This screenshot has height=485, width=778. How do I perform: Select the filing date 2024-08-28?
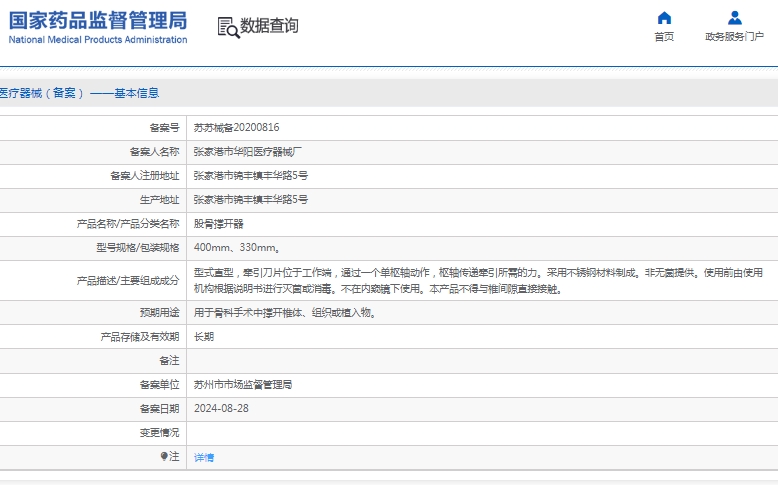click(x=221, y=409)
